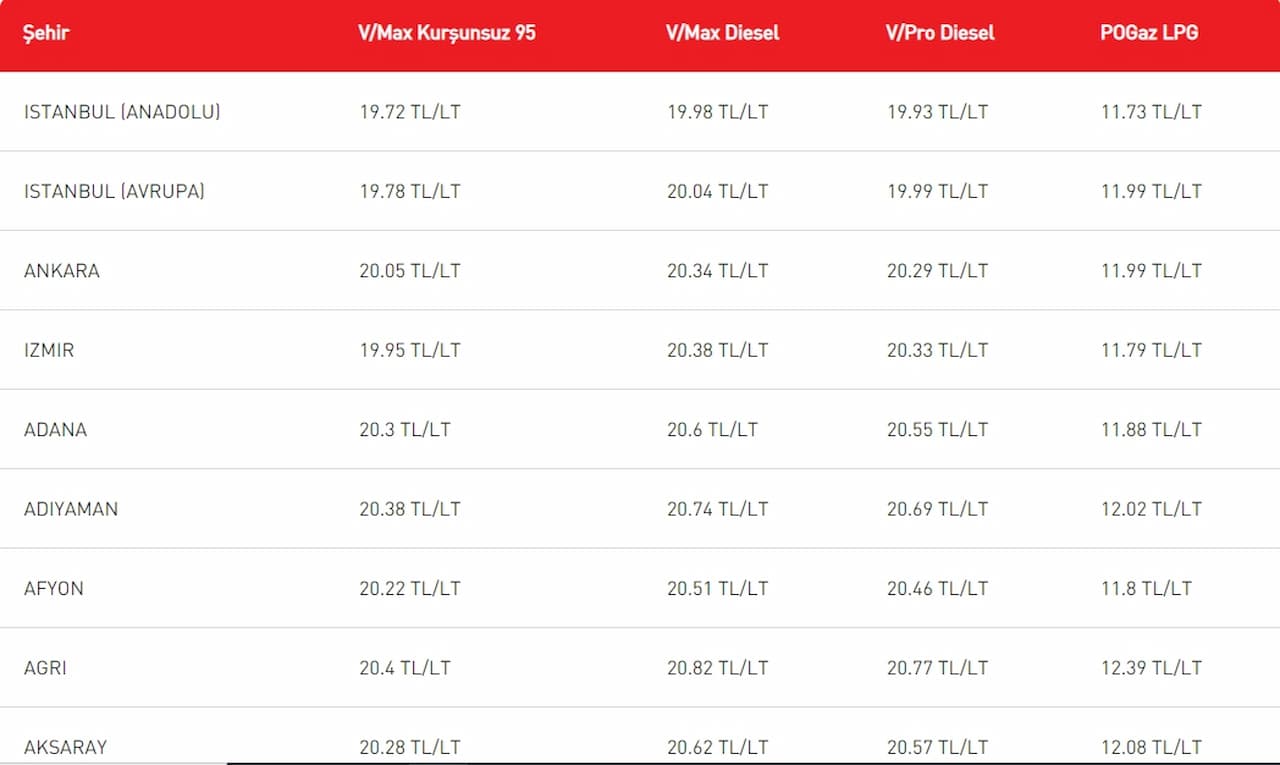The width and height of the screenshot is (1280, 765).
Task: Select the V/Max Kurşunsuz 95 column header
Action: [447, 33]
